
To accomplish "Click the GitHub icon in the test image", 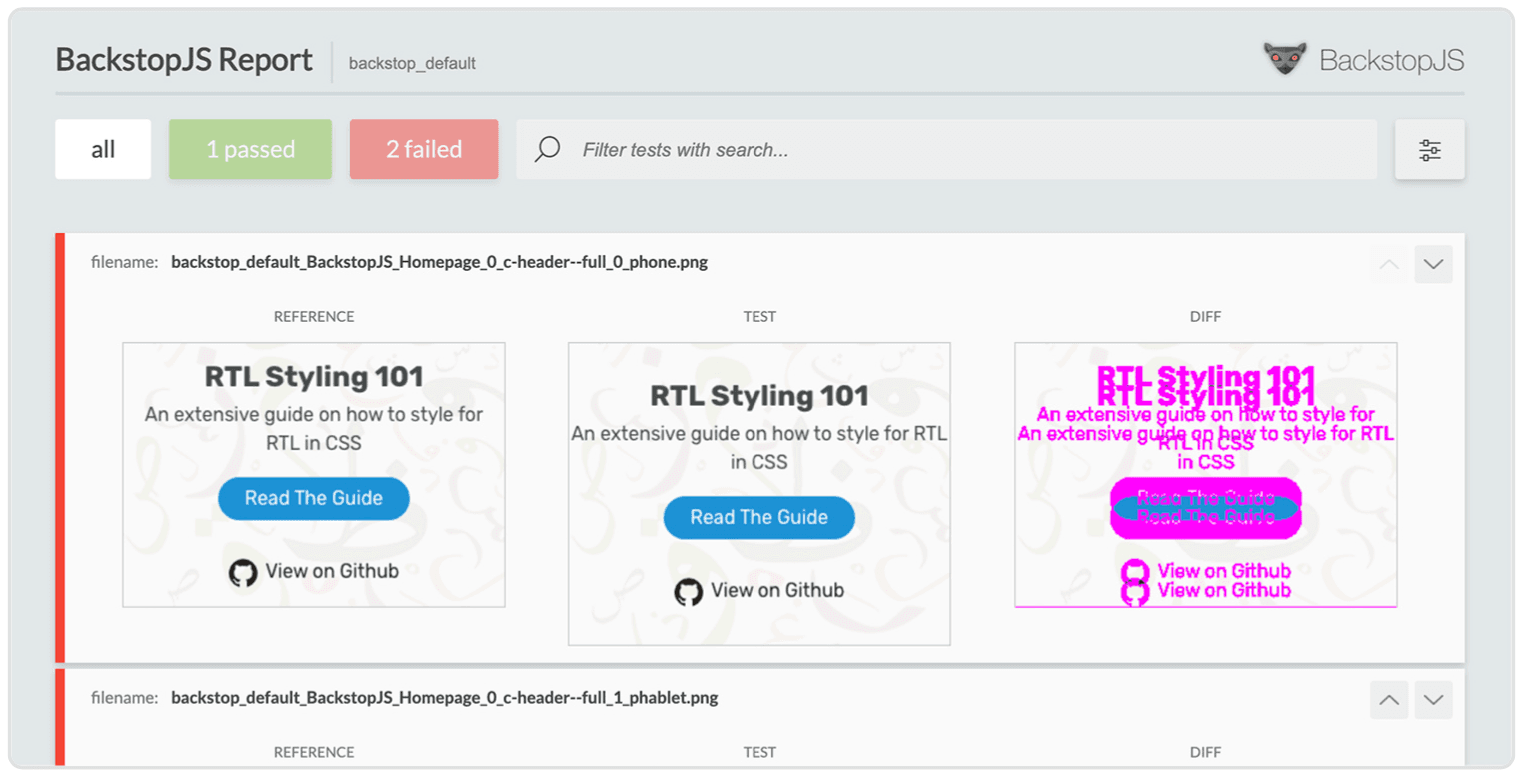I will (688, 592).
